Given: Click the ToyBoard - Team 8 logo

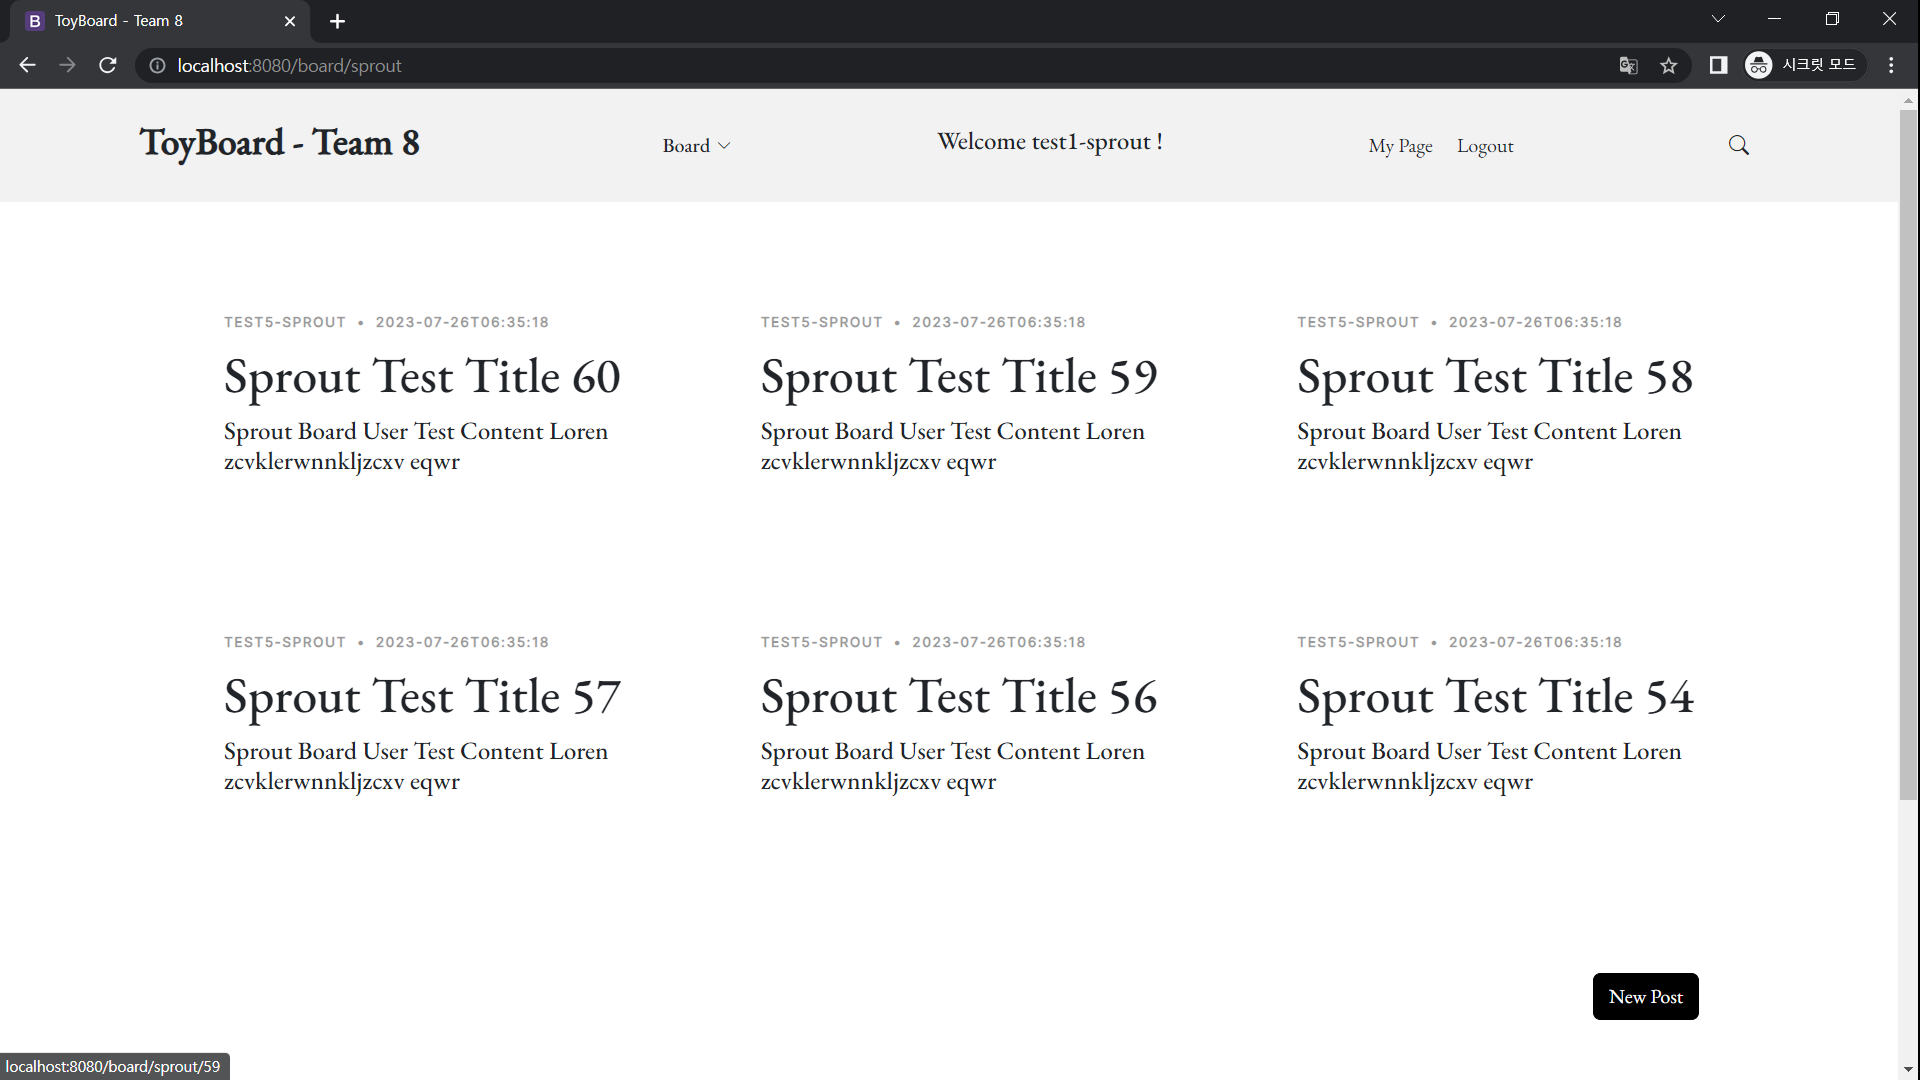Looking at the screenshot, I should click(x=279, y=143).
